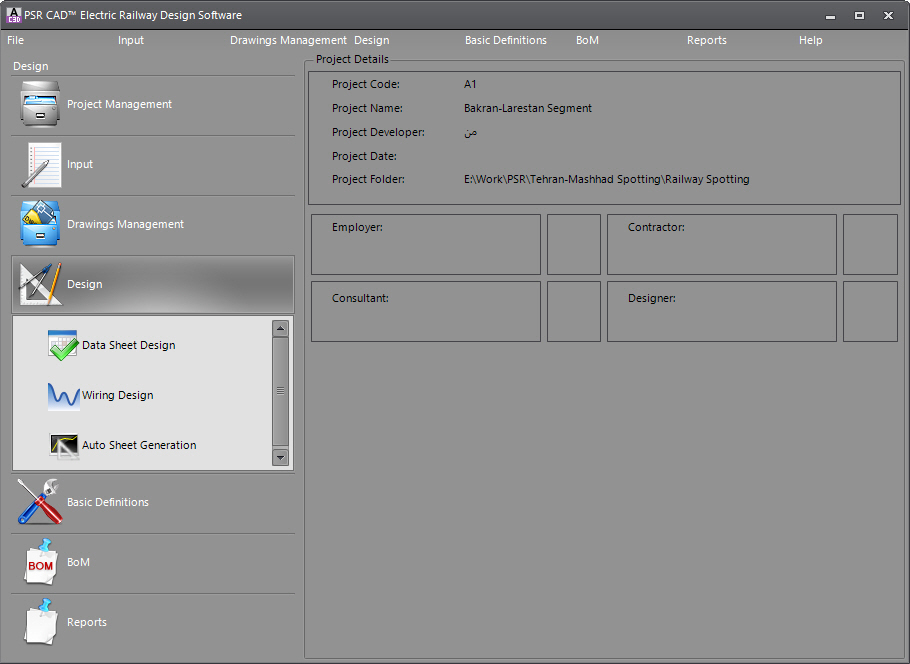Click the logo box next to Designer
Image resolution: width=910 pixels, height=664 pixels.
coord(871,312)
